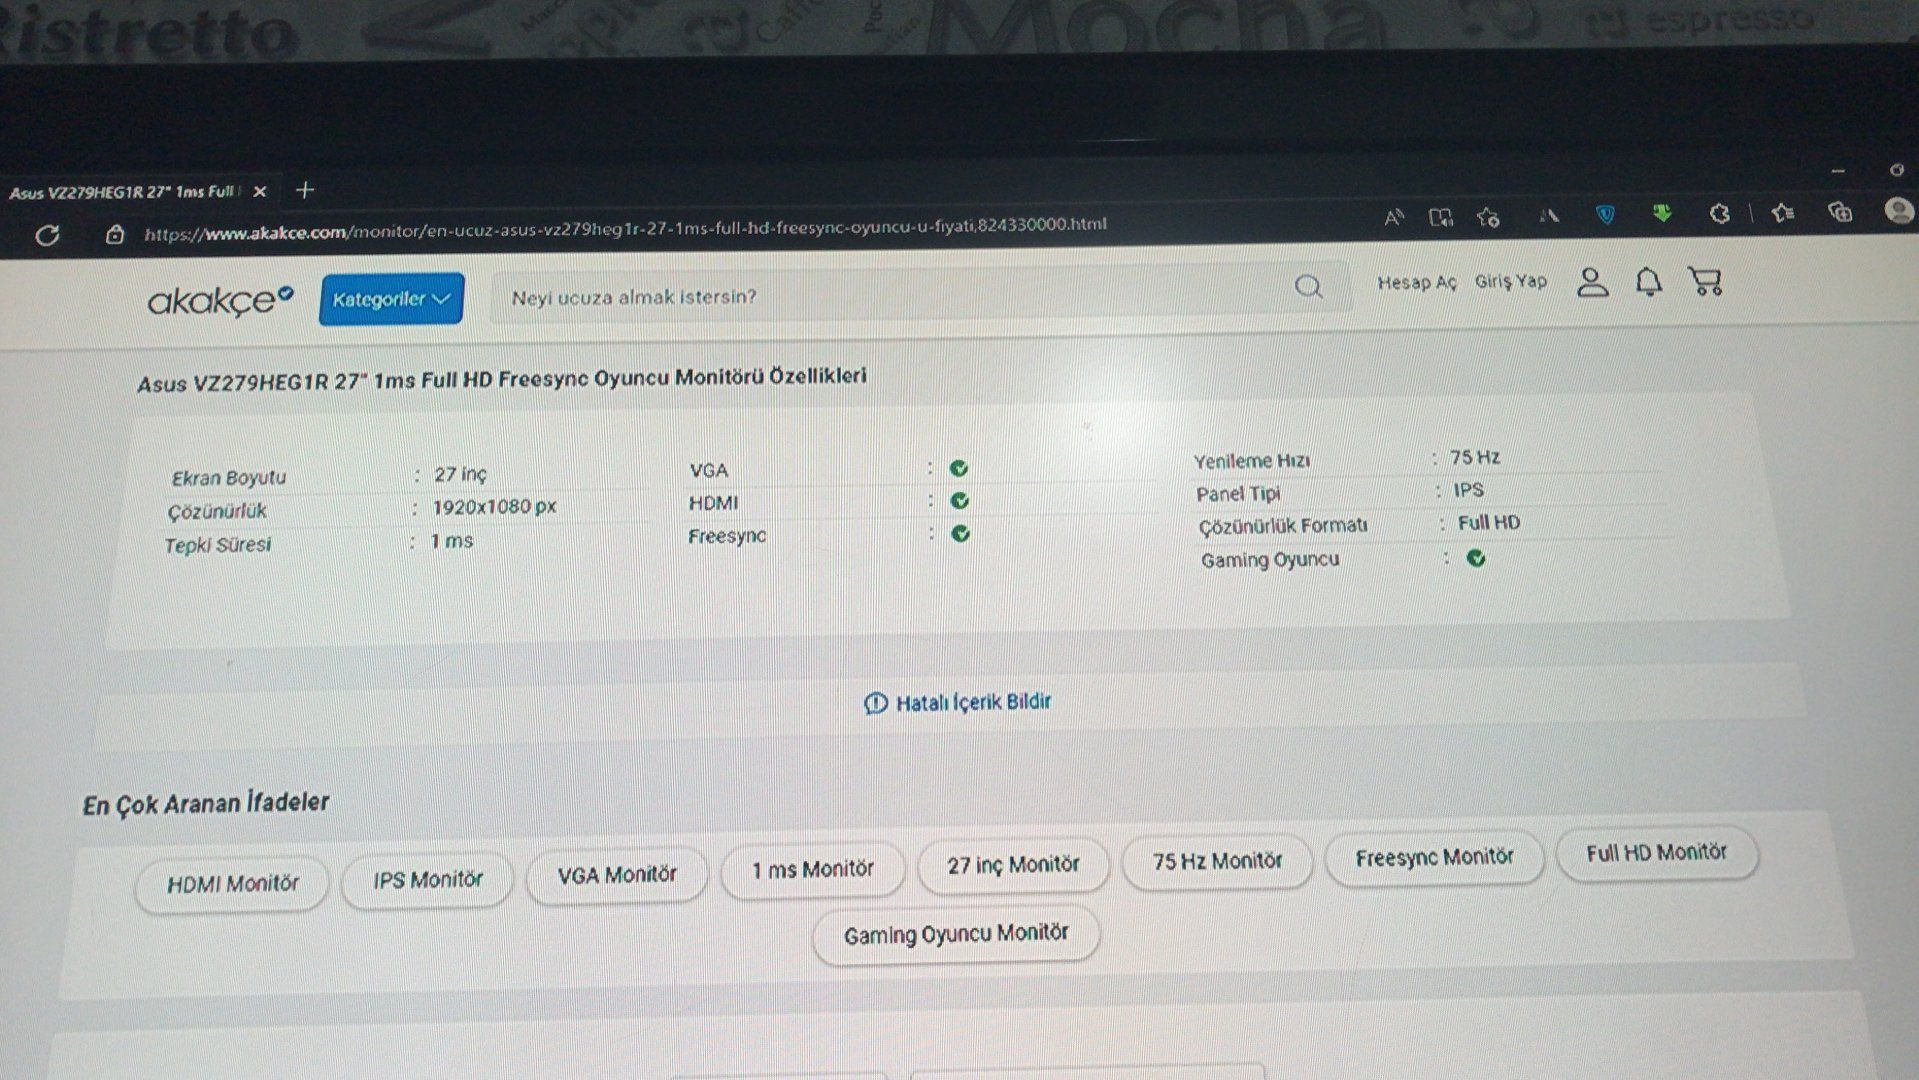Open the Akakçe notifications bell
Viewport: 1919px width, 1080px height.
[x=1648, y=281]
